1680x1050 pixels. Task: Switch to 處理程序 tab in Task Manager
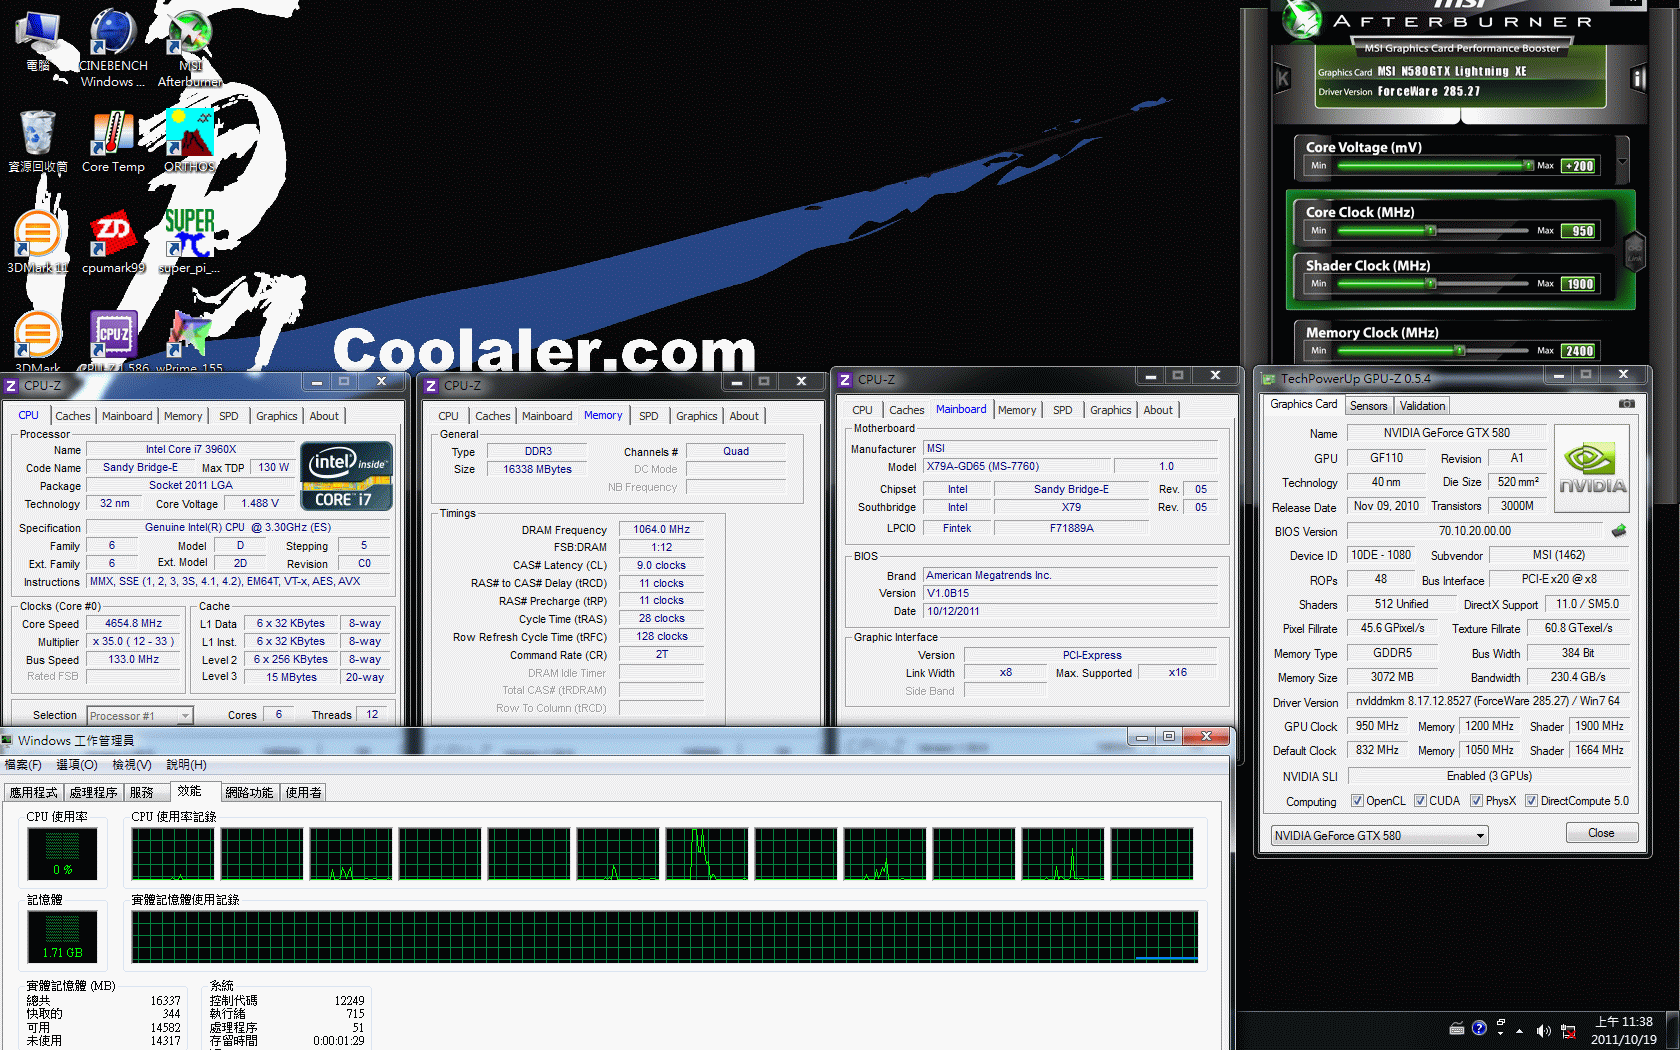[x=93, y=793]
